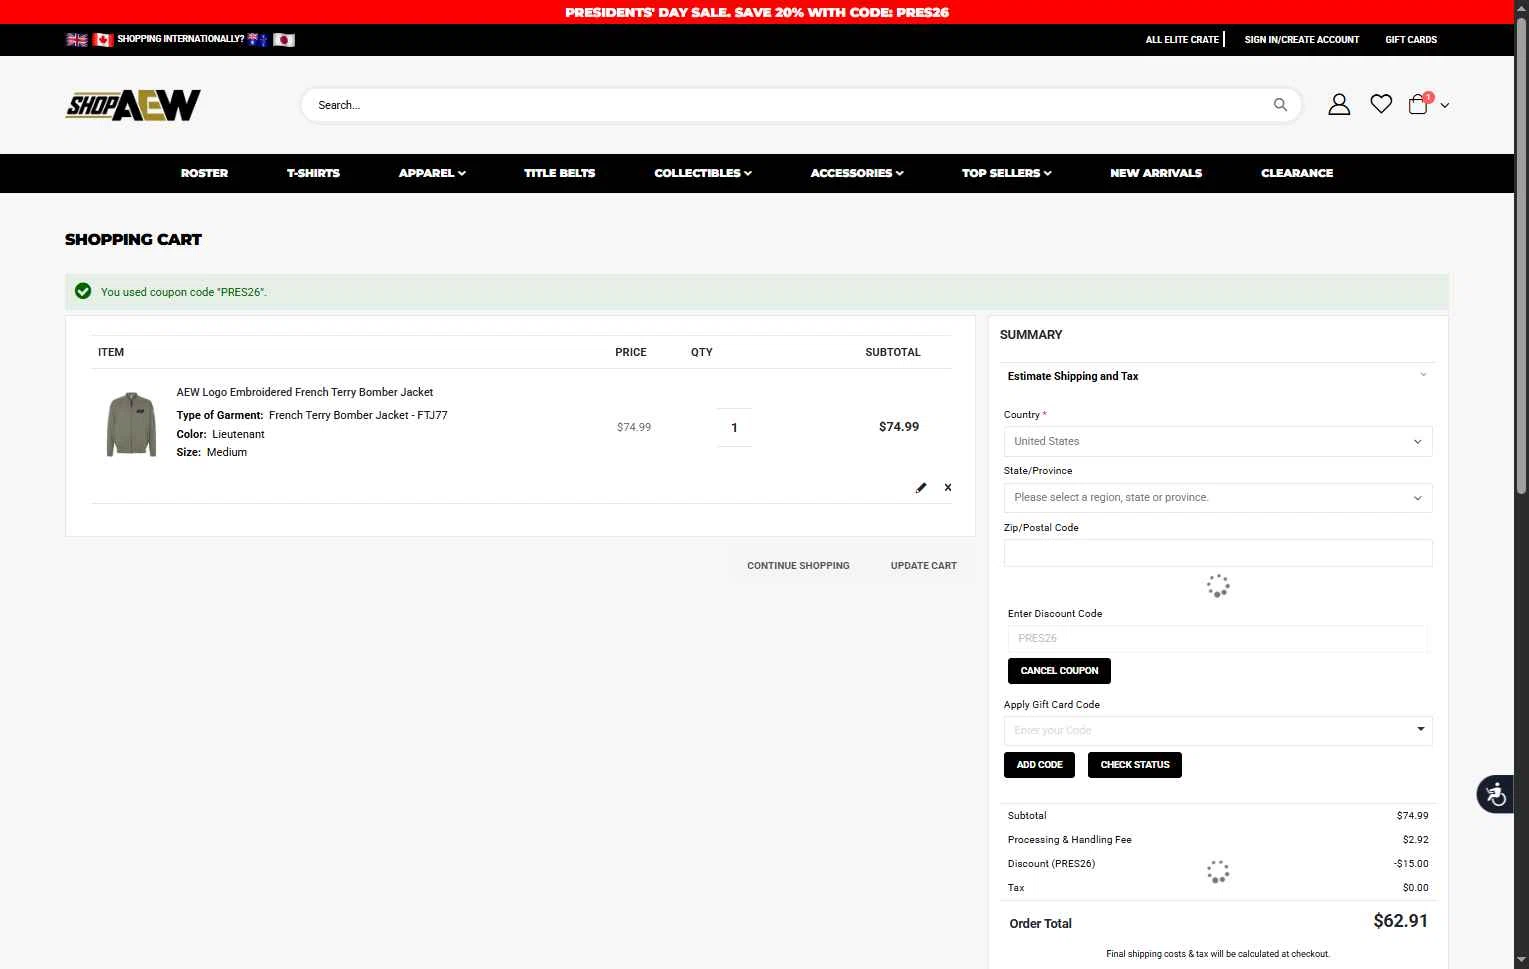Click SHOPPING INTERNATIONALLY? text
The width and height of the screenshot is (1529, 969).
180,39
